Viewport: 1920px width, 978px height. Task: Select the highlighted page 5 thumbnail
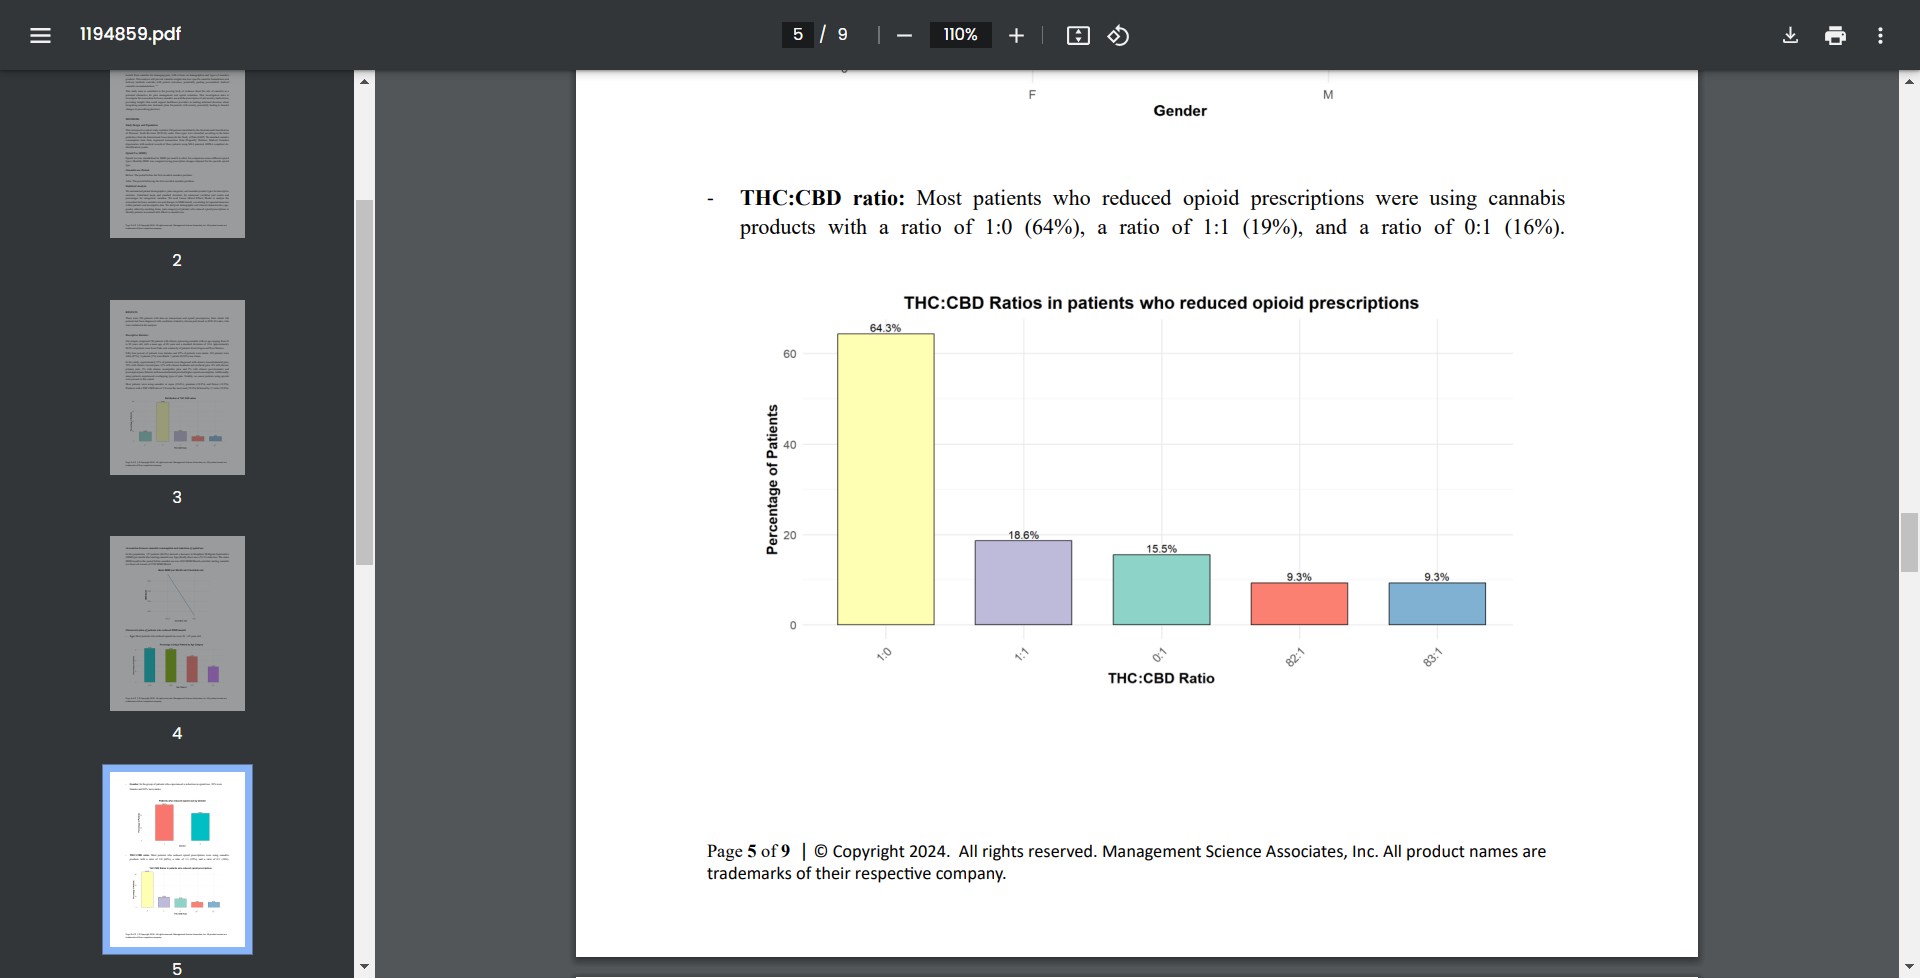177,859
